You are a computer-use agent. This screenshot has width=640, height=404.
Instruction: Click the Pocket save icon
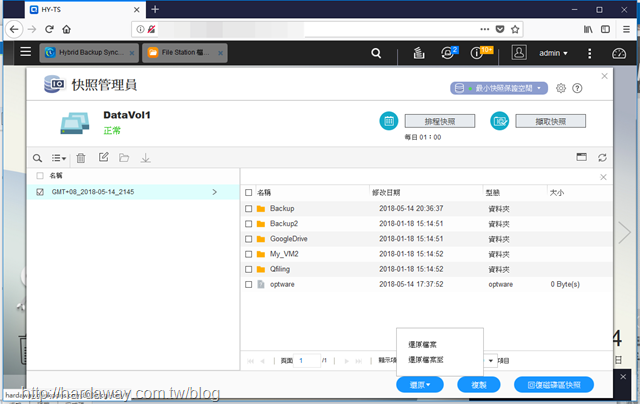coord(500,29)
